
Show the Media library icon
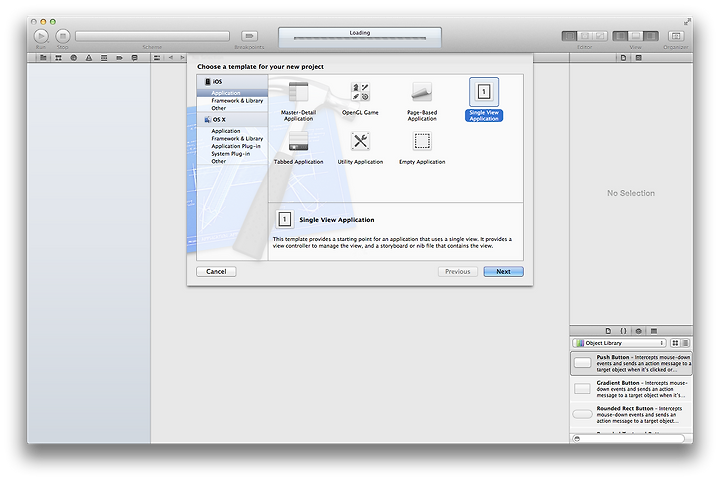click(x=654, y=331)
